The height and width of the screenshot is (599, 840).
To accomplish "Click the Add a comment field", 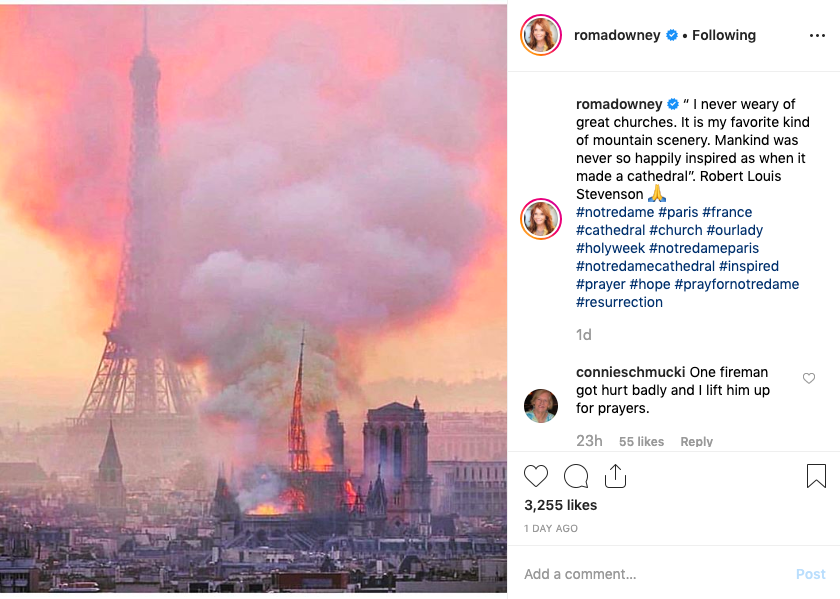I will tap(650, 574).
